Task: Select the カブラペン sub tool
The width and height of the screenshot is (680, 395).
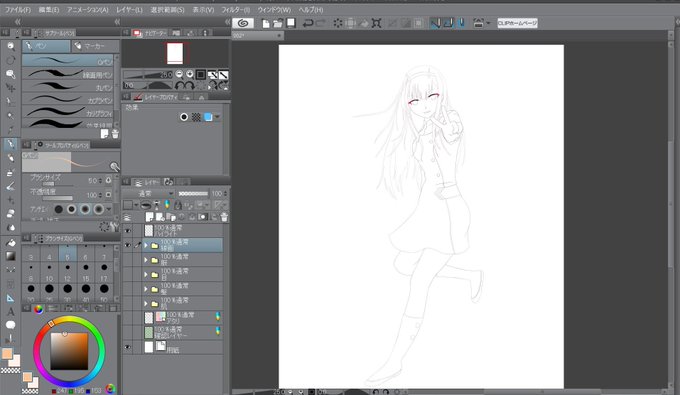Action: (x=68, y=99)
